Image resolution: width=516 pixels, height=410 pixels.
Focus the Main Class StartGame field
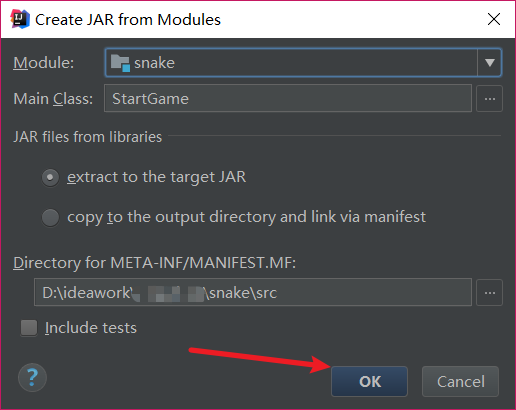click(288, 98)
